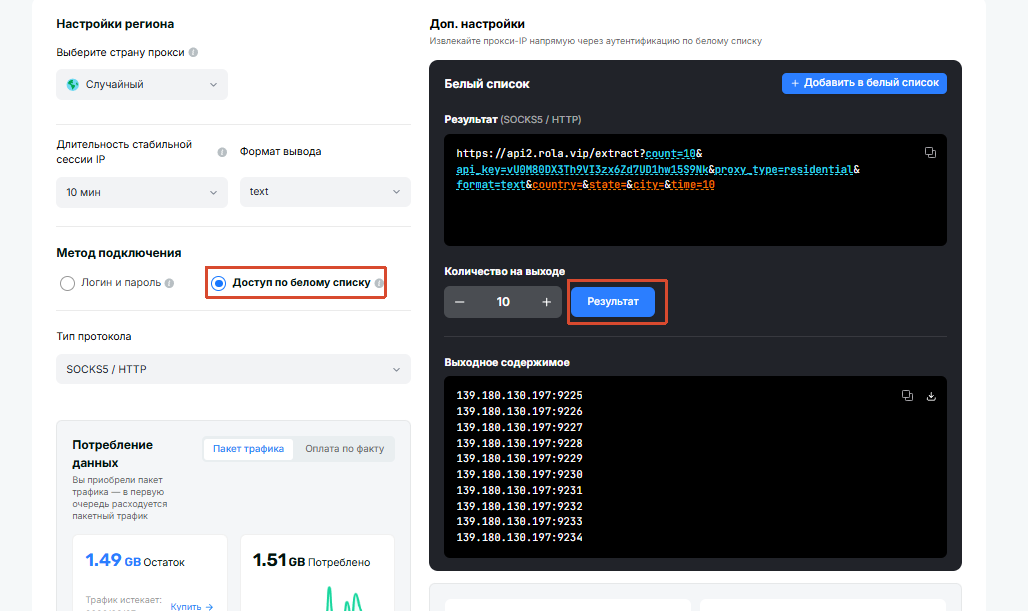
Task: Click country= parameter in URL
Action: 557,185
